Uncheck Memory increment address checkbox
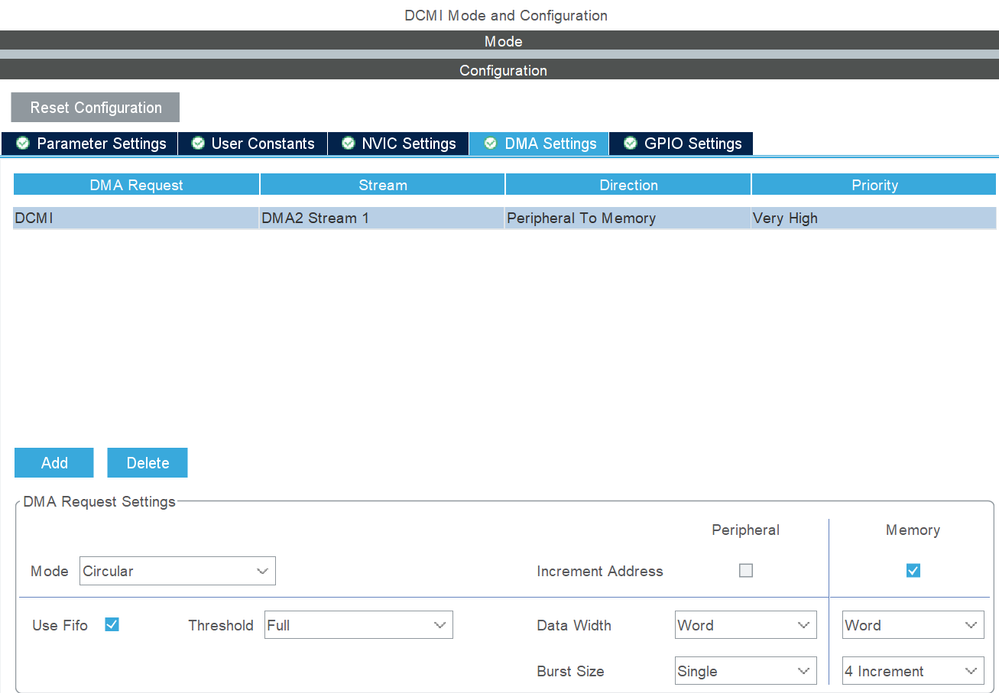The image size is (999, 693). pyautogui.click(x=913, y=571)
